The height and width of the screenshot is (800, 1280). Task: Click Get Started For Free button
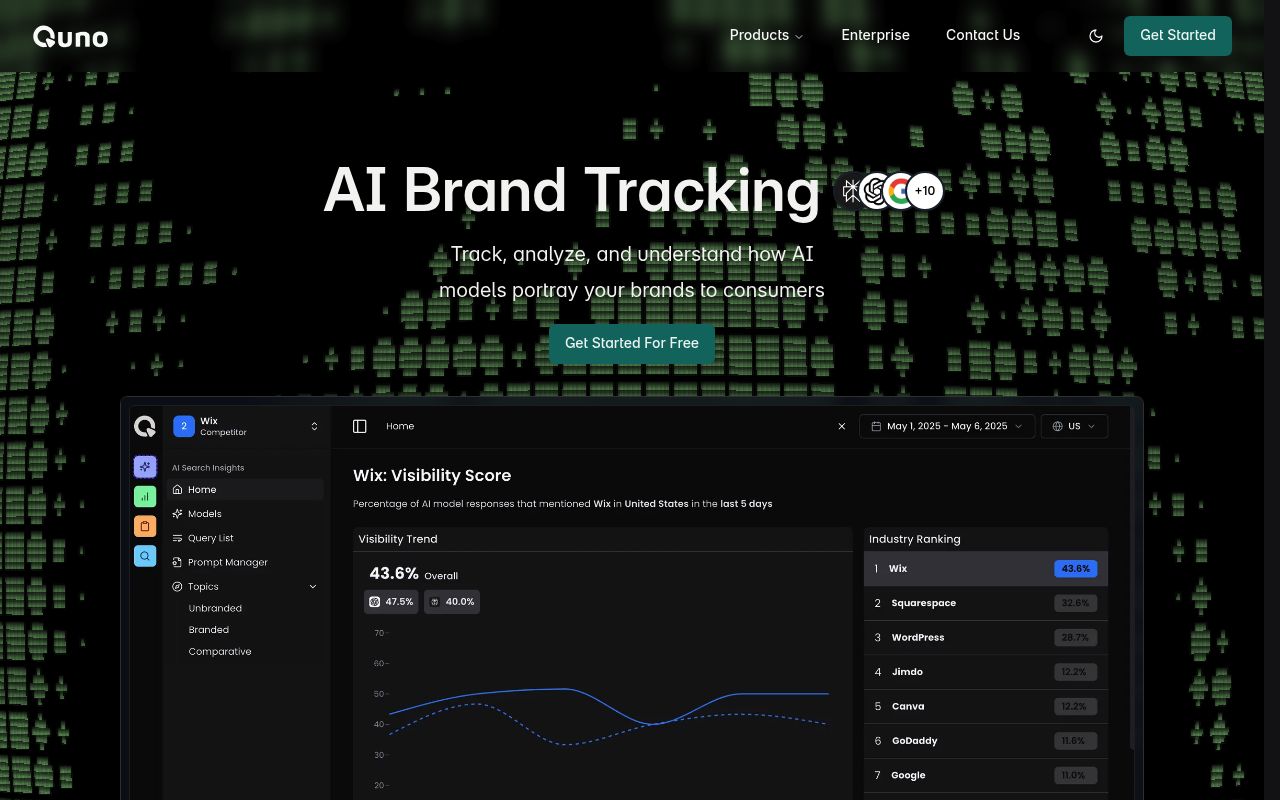[x=632, y=343]
